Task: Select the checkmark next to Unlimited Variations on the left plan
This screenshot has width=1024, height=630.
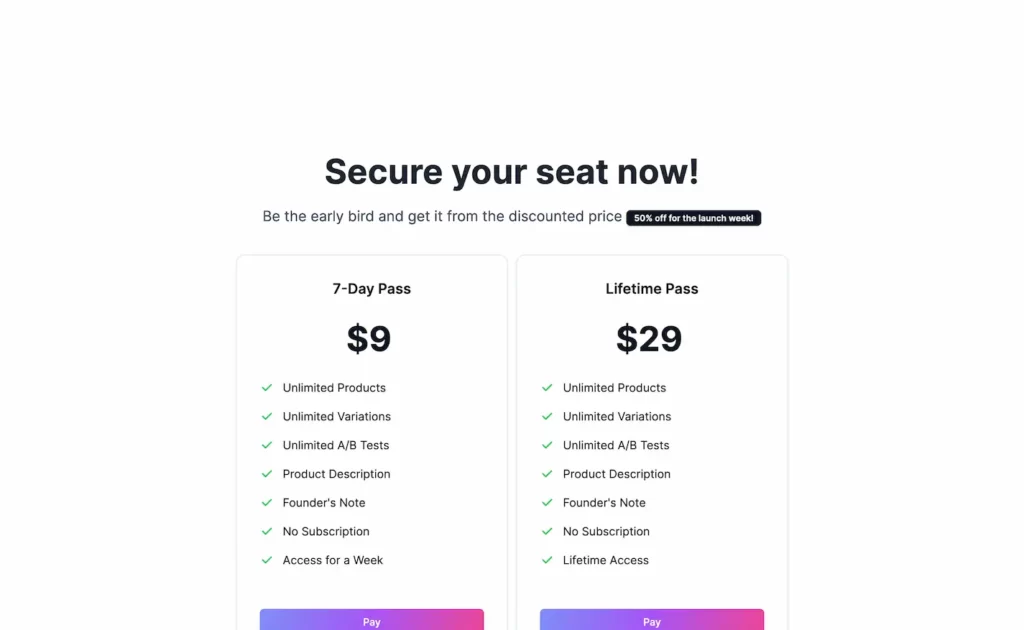Action: [x=267, y=417]
